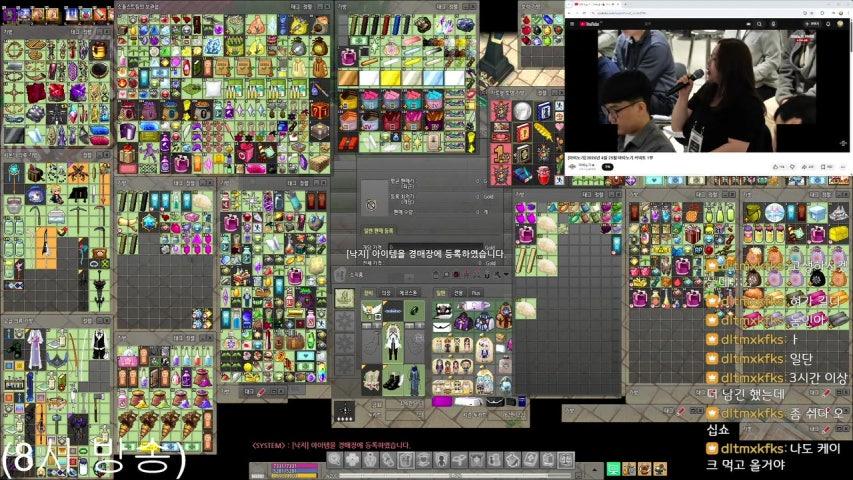Click the black Subscribe button on YouTube

[x=607, y=167]
